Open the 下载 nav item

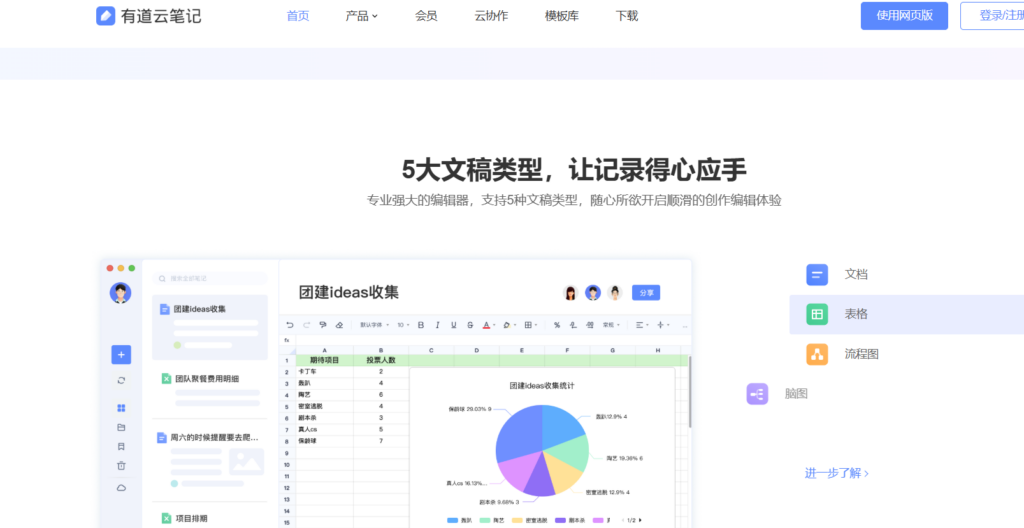[x=626, y=16]
